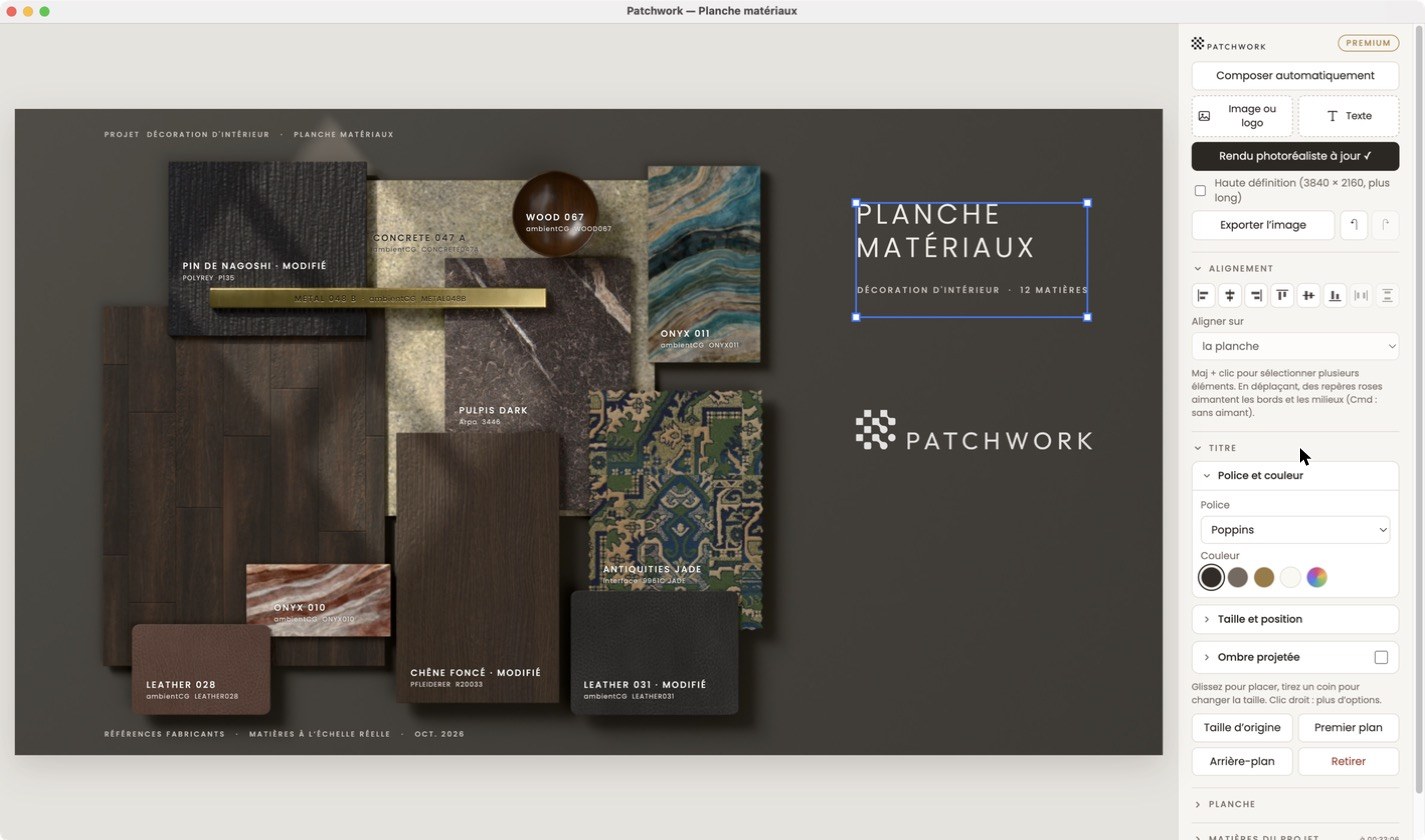Align selection to top edge
Screen dimensions: 1425x840
[1282, 296]
